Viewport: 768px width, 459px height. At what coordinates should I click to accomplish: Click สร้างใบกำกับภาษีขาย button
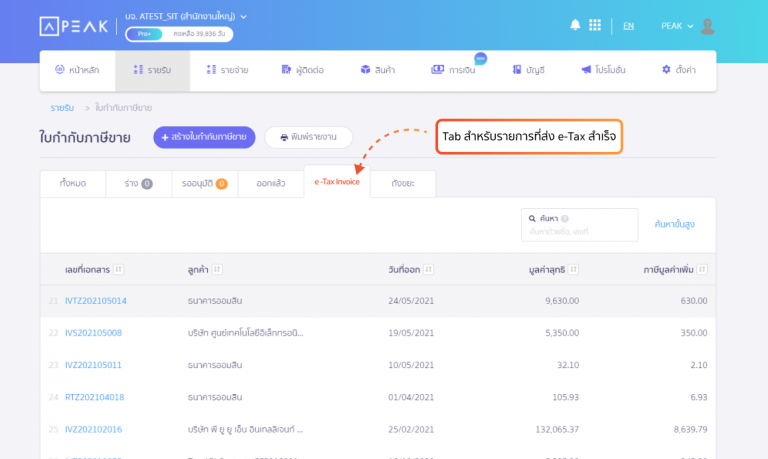204,137
